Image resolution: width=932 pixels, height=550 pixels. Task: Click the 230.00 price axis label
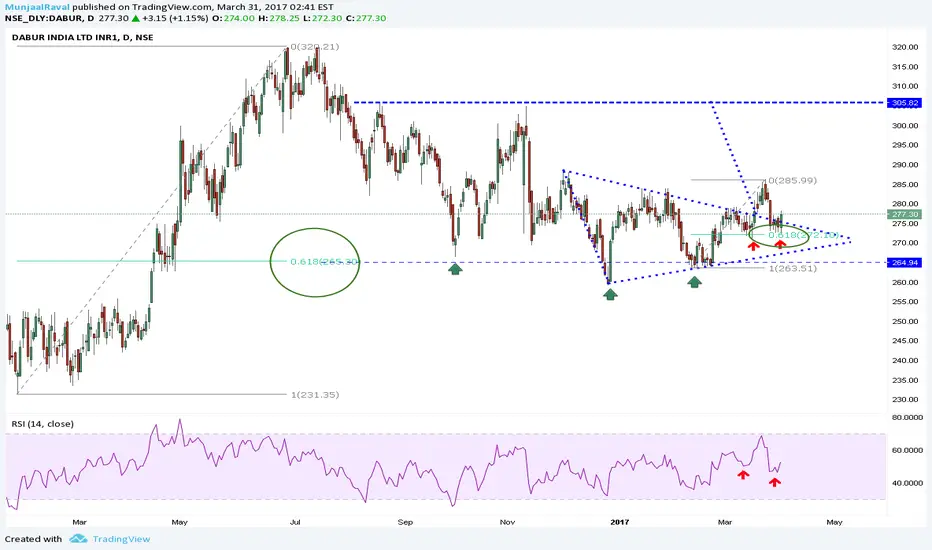tap(905, 399)
